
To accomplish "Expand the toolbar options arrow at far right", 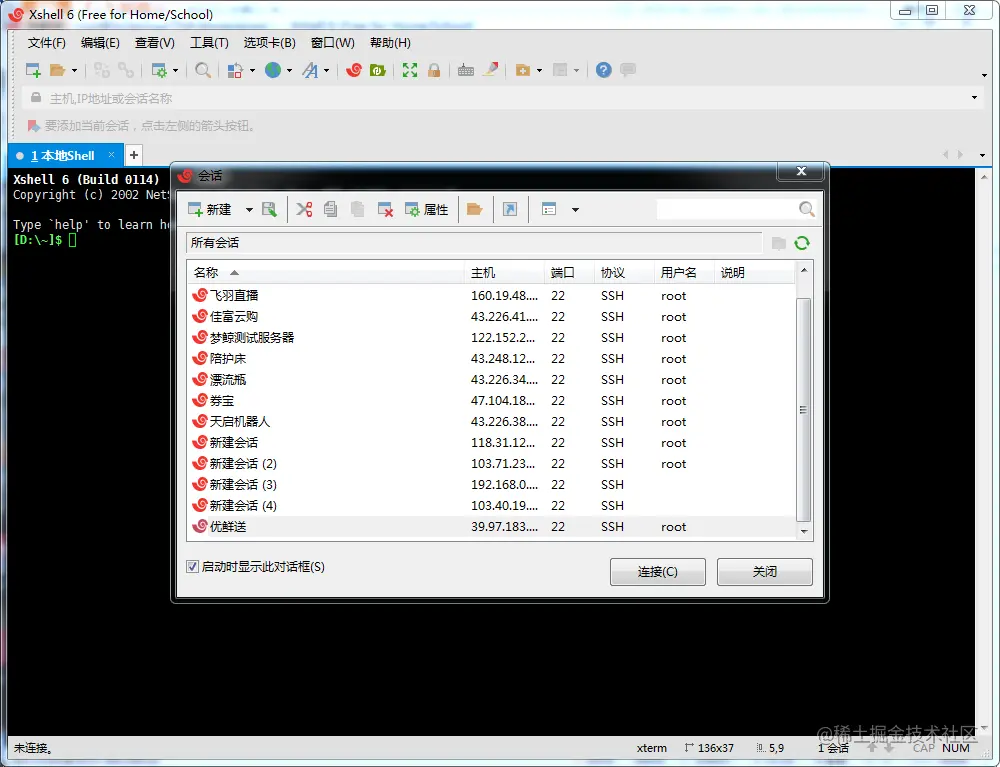I will coord(984,75).
